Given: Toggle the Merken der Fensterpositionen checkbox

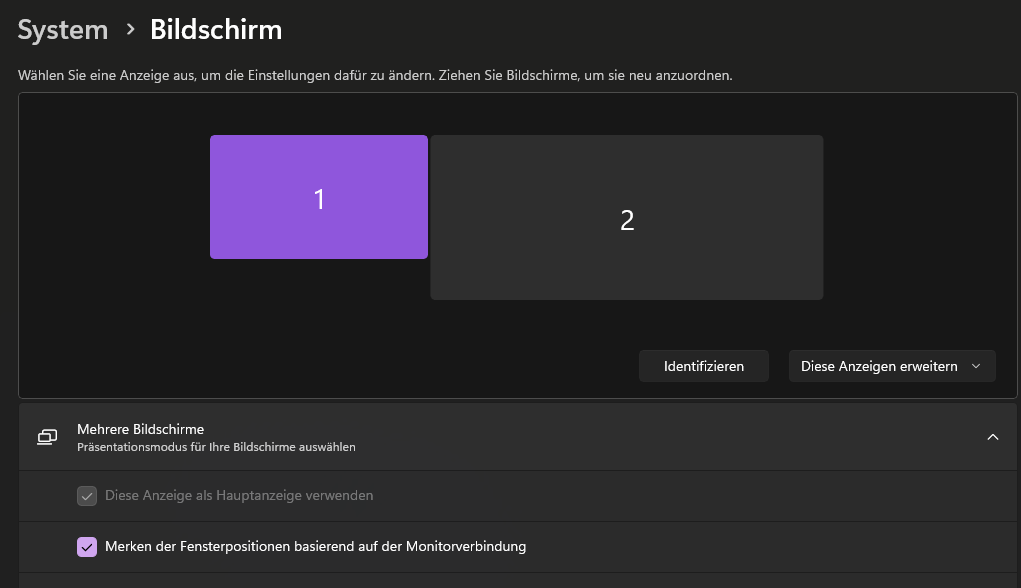Looking at the screenshot, I should [87, 547].
